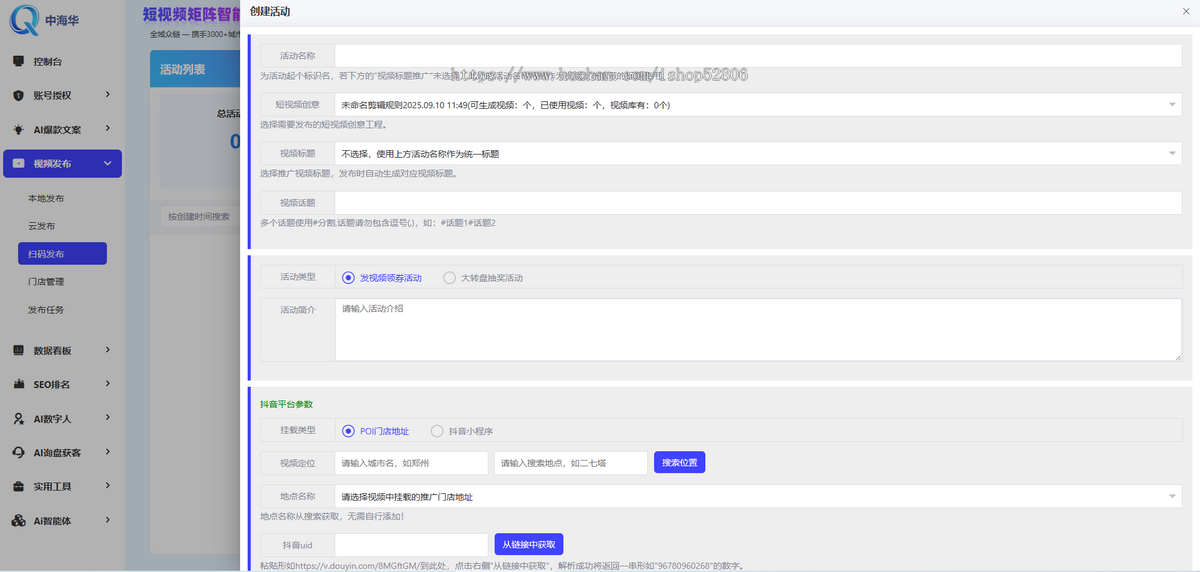Click the 数据看板 dashboard icon
Viewport: 1200px width, 572px height.
(x=18, y=350)
